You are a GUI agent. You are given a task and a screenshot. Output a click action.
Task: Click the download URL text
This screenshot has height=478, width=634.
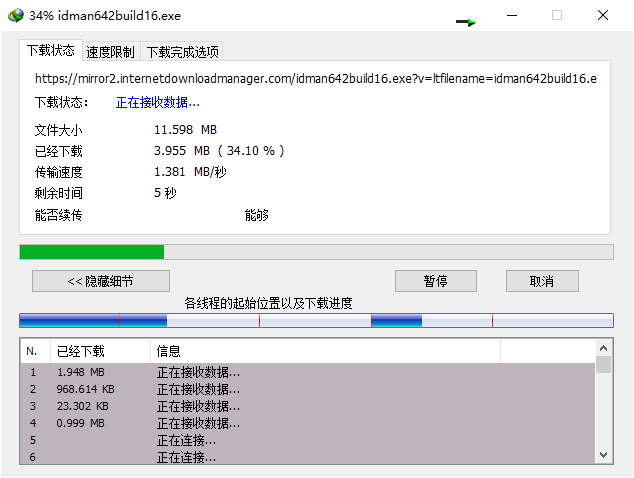316,78
